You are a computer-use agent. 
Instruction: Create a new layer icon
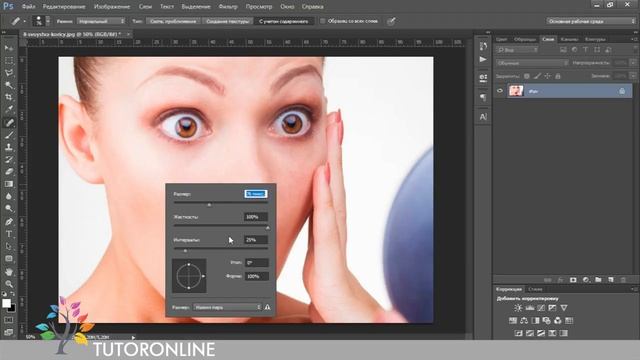(x=611, y=280)
